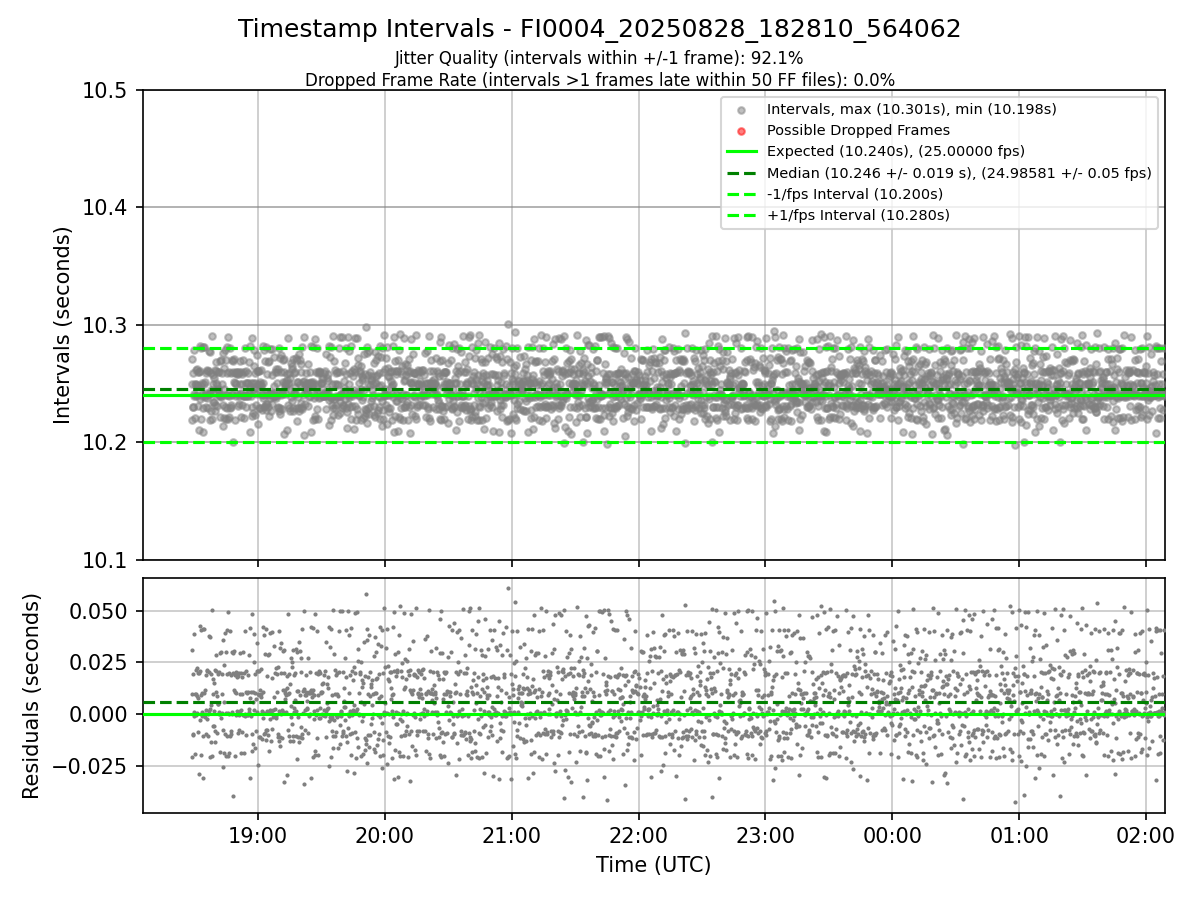The height and width of the screenshot is (900, 1200).
Task: Click the Time (UTC) x-axis label
Action: click(653, 865)
